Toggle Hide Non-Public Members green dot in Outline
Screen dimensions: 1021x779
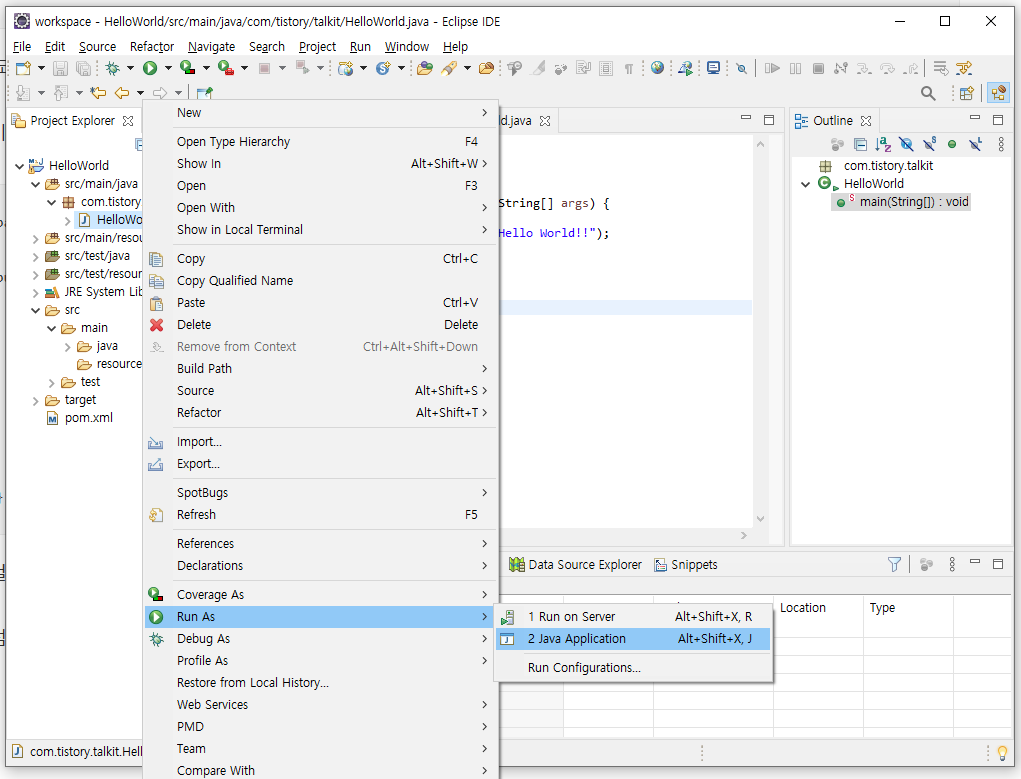pos(952,145)
